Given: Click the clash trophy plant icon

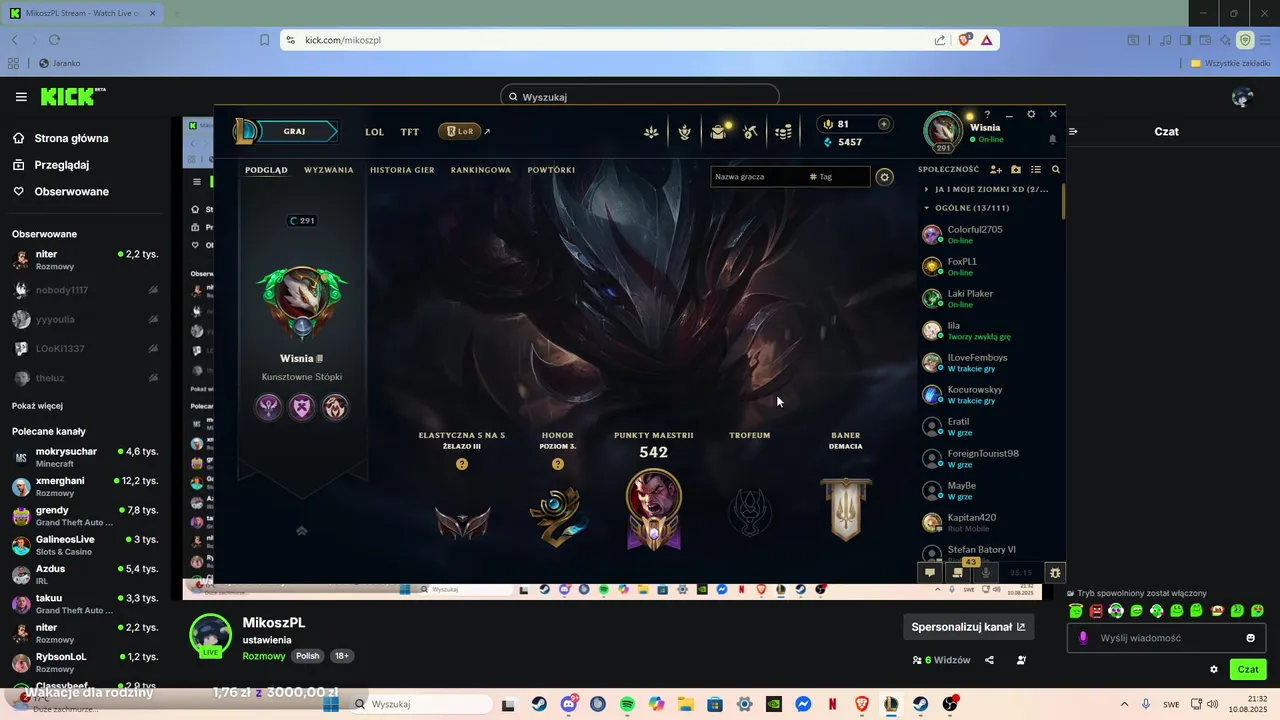Looking at the screenshot, I should pyautogui.click(x=684, y=132).
